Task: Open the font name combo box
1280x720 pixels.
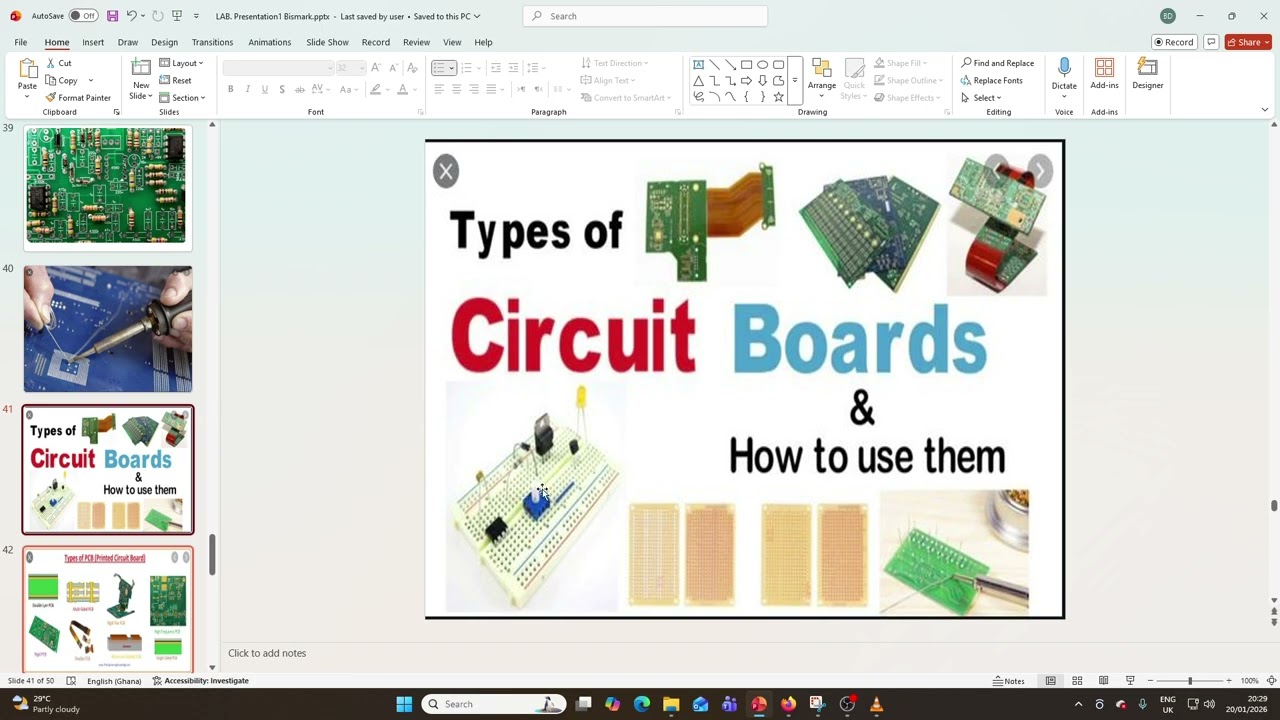Action: click(x=278, y=67)
